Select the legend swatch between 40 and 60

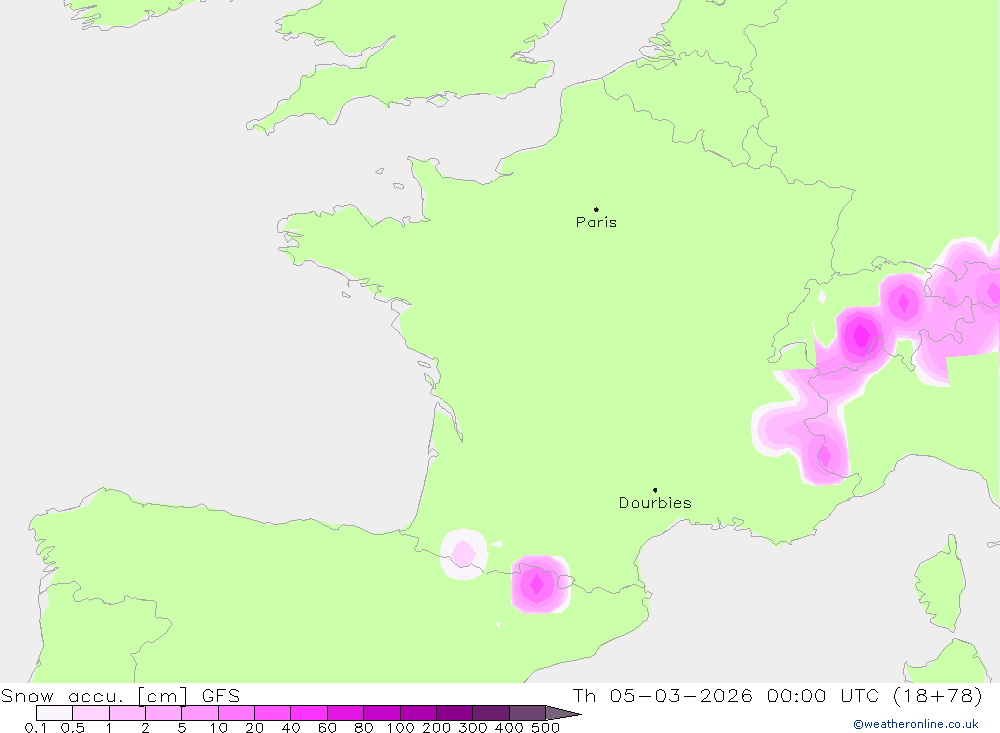(x=309, y=713)
